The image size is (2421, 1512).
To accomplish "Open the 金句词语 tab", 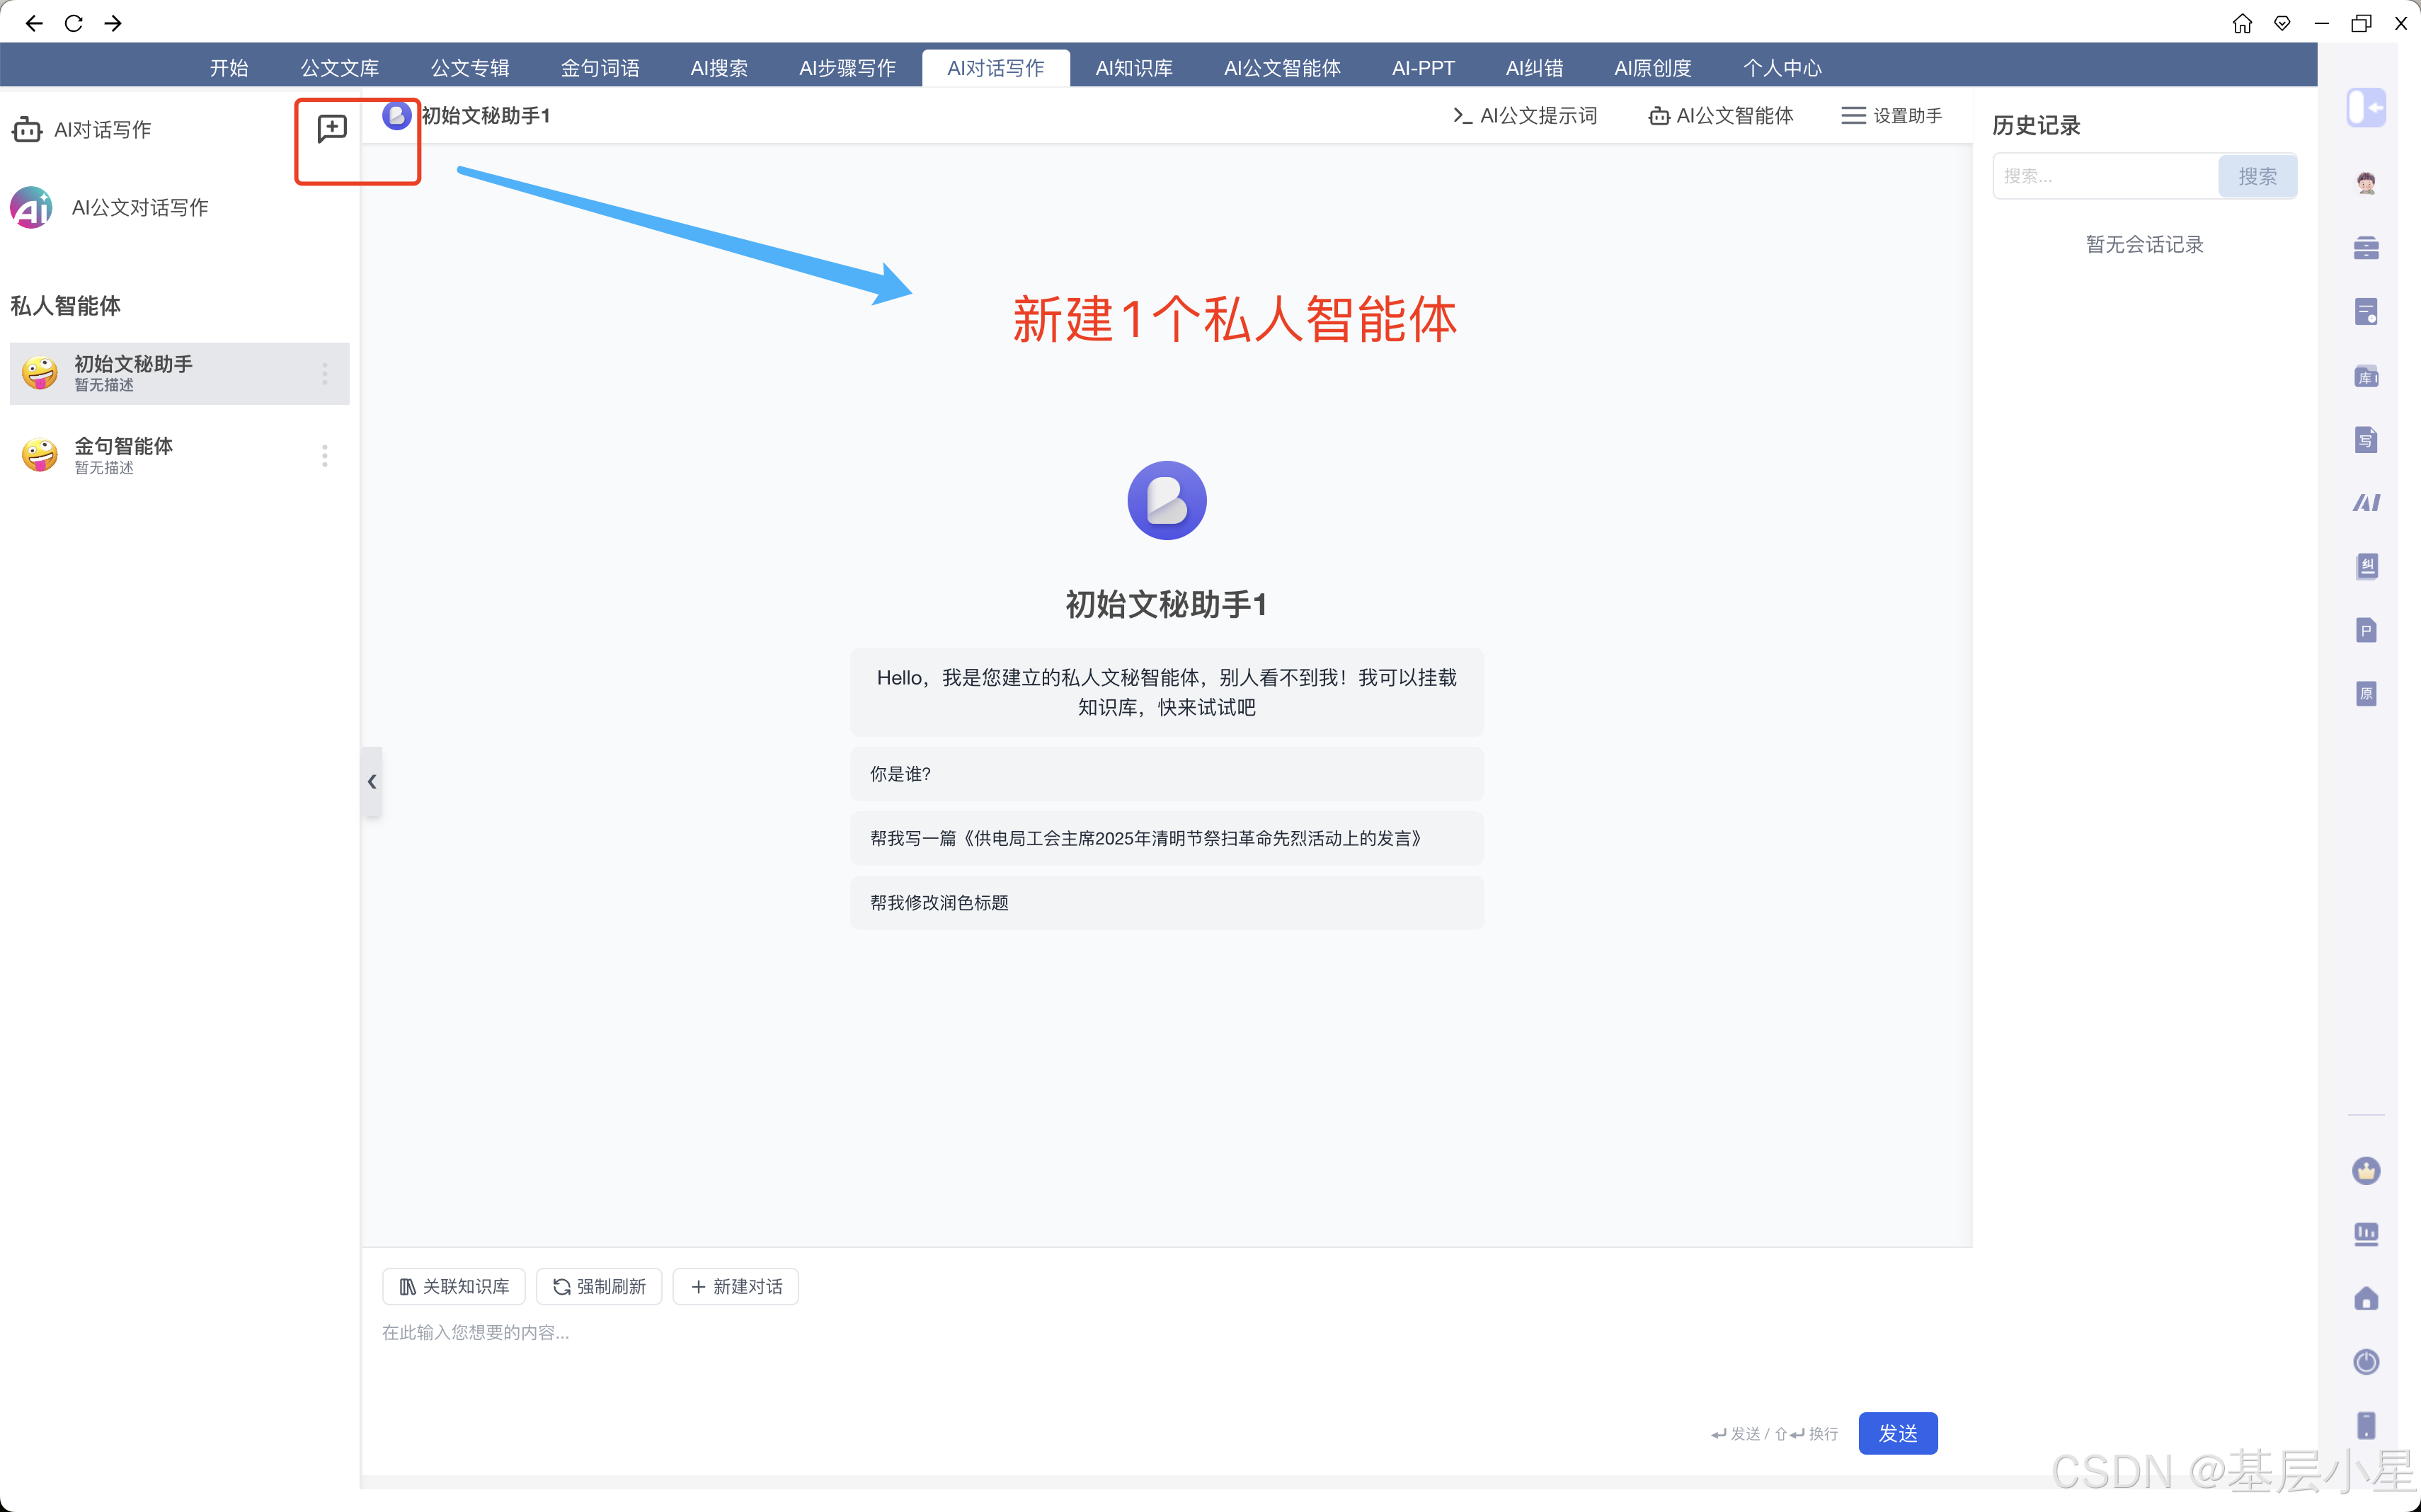I will click(599, 68).
